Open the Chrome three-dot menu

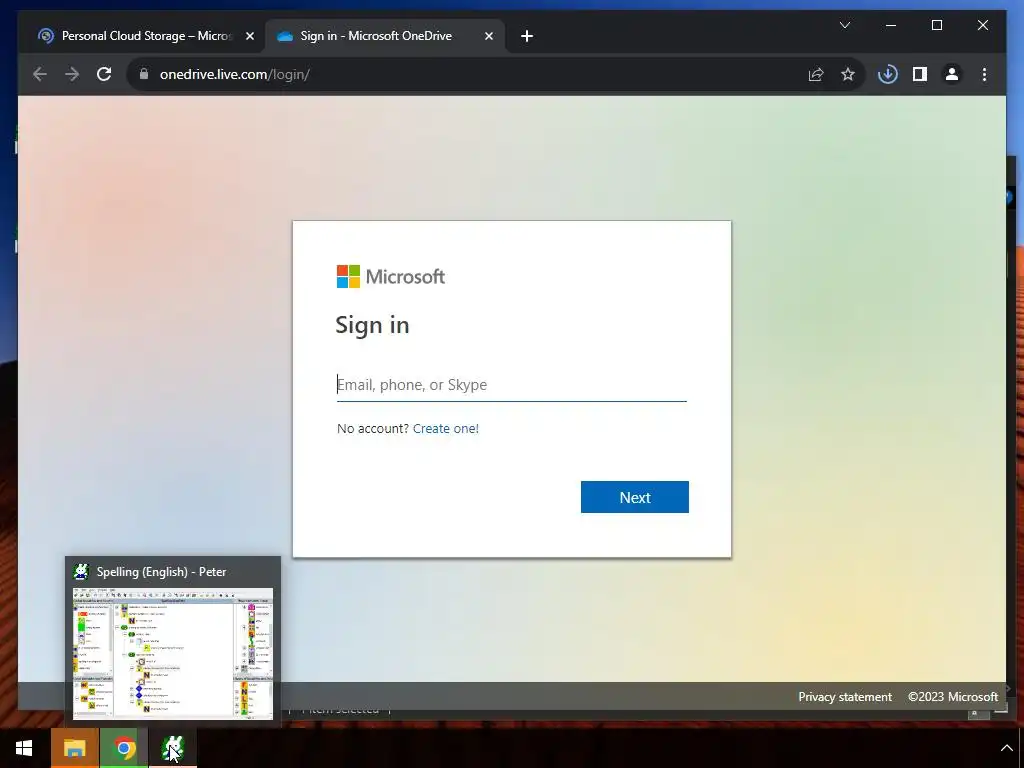(984, 74)
